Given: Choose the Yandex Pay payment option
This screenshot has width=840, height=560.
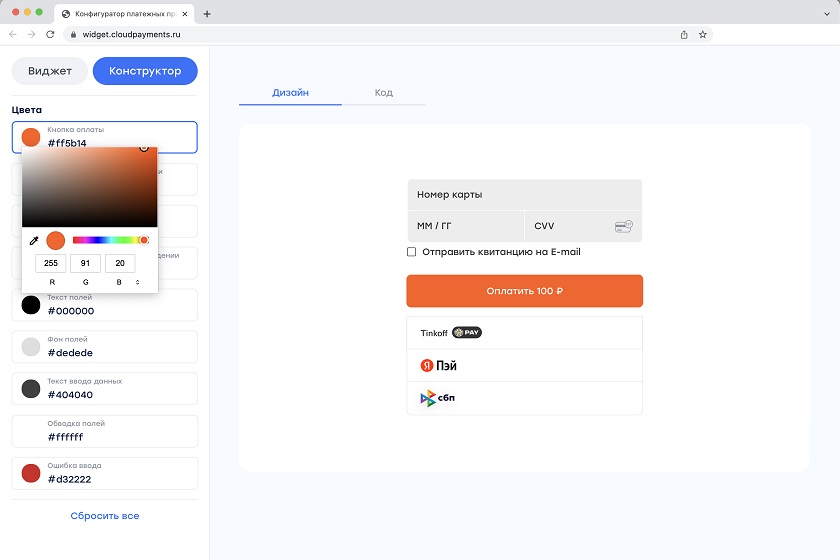Looking at the screenshot, I should (x=524, y=366).
